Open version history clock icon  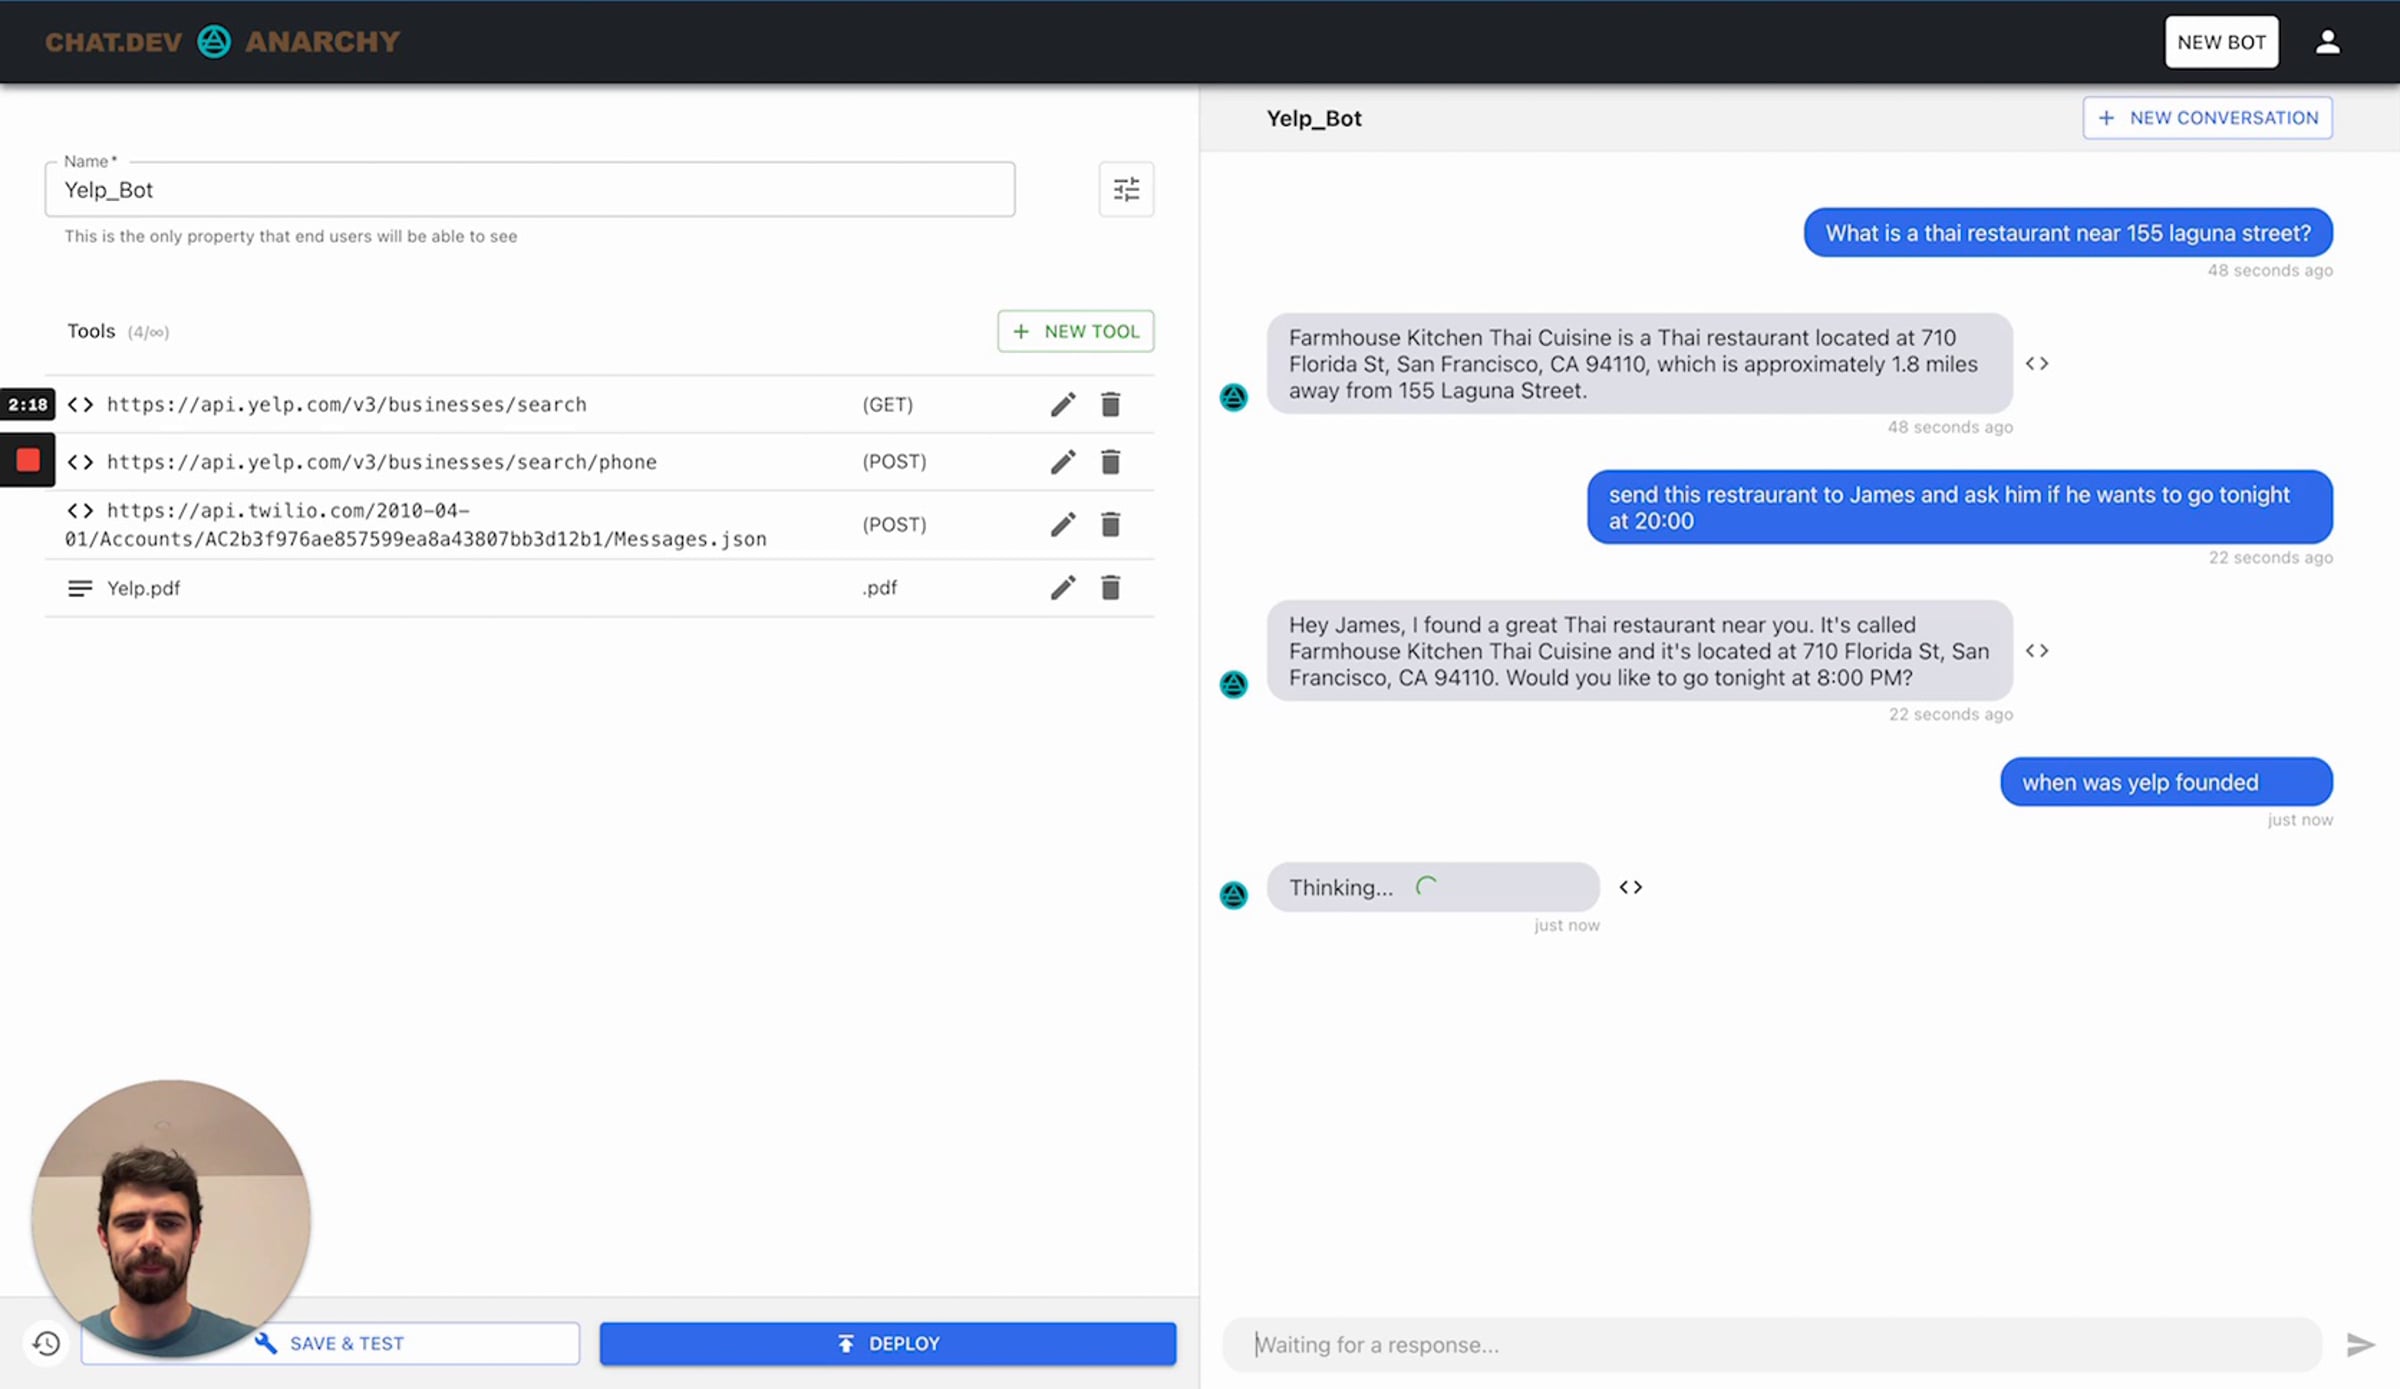click(x=46, y=1343)
